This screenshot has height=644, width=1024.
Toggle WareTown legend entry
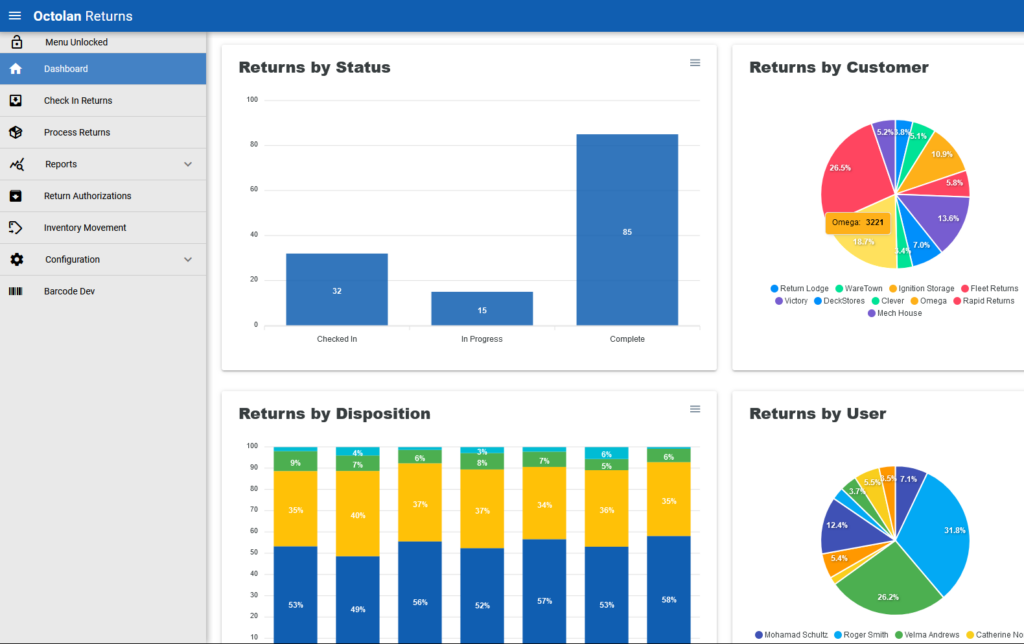[859, 288]
